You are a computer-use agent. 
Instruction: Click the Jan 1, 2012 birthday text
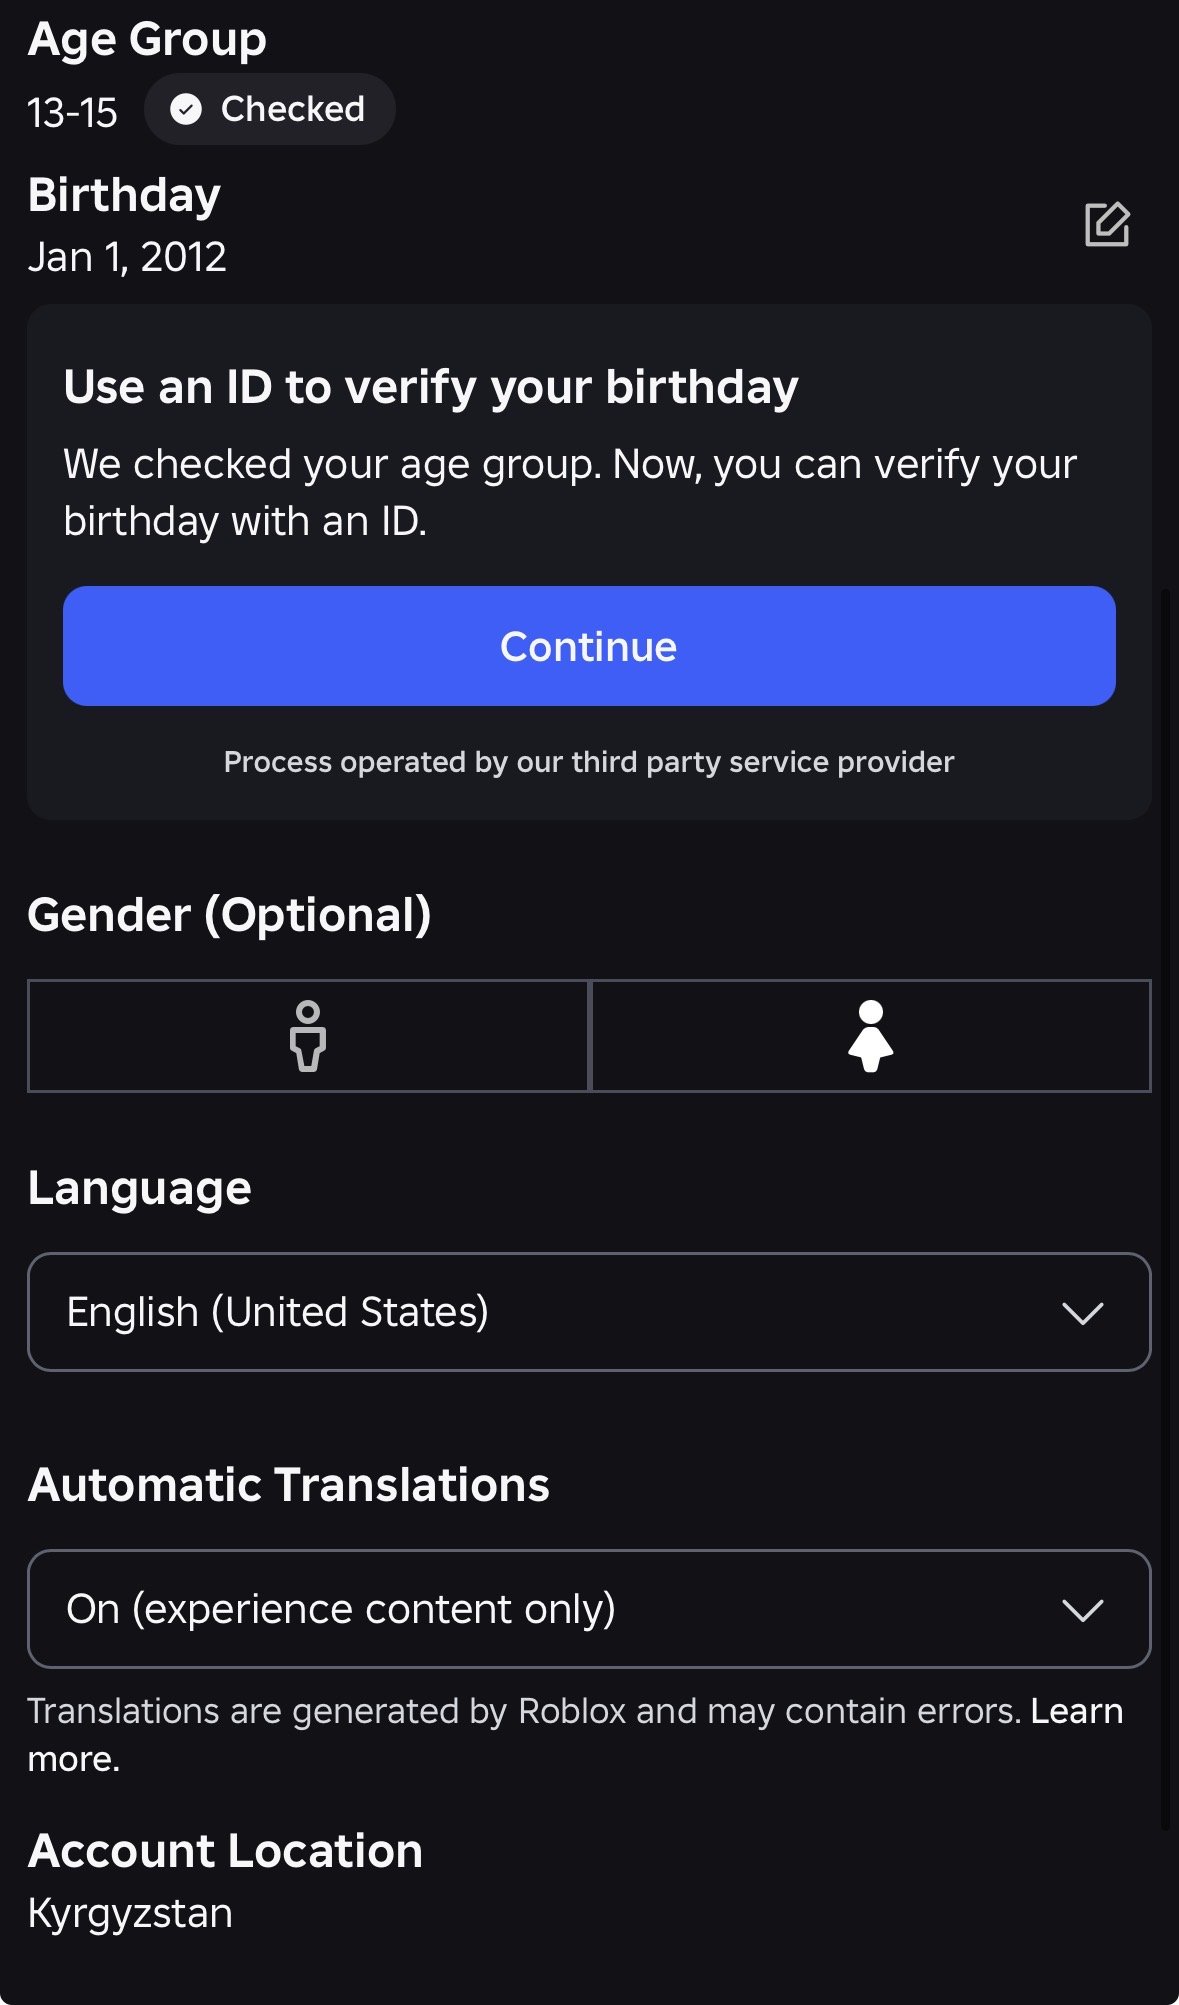coord(127,257)
